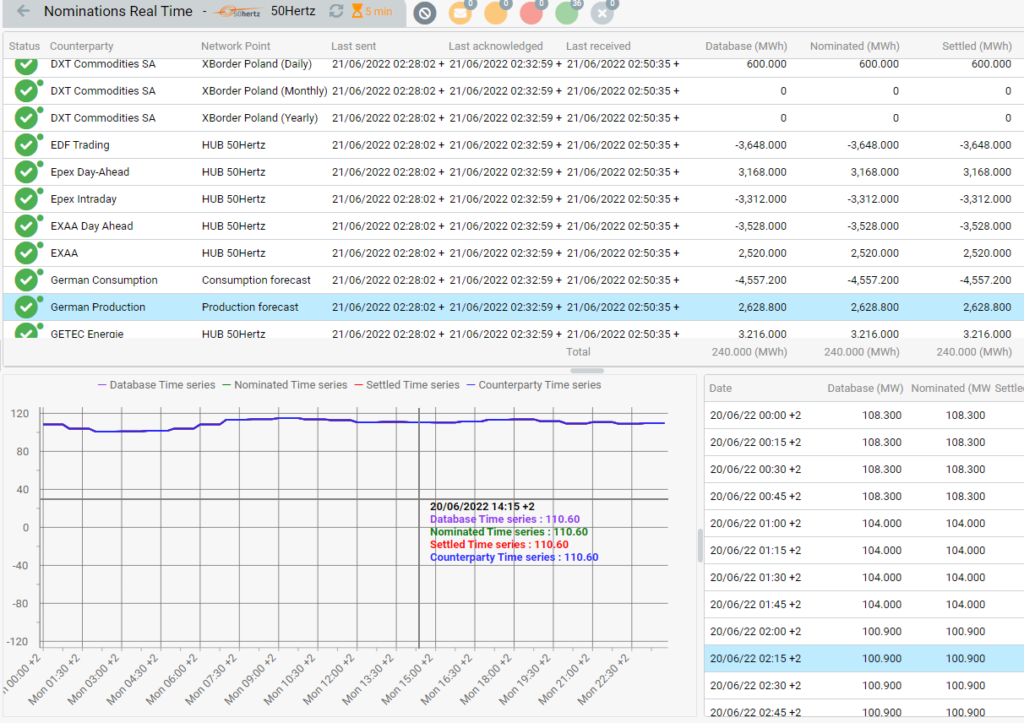This screenshot has height=723, width=1024.
Task: Toggle Nominated Time series legend entry
Action: [284, 385]
